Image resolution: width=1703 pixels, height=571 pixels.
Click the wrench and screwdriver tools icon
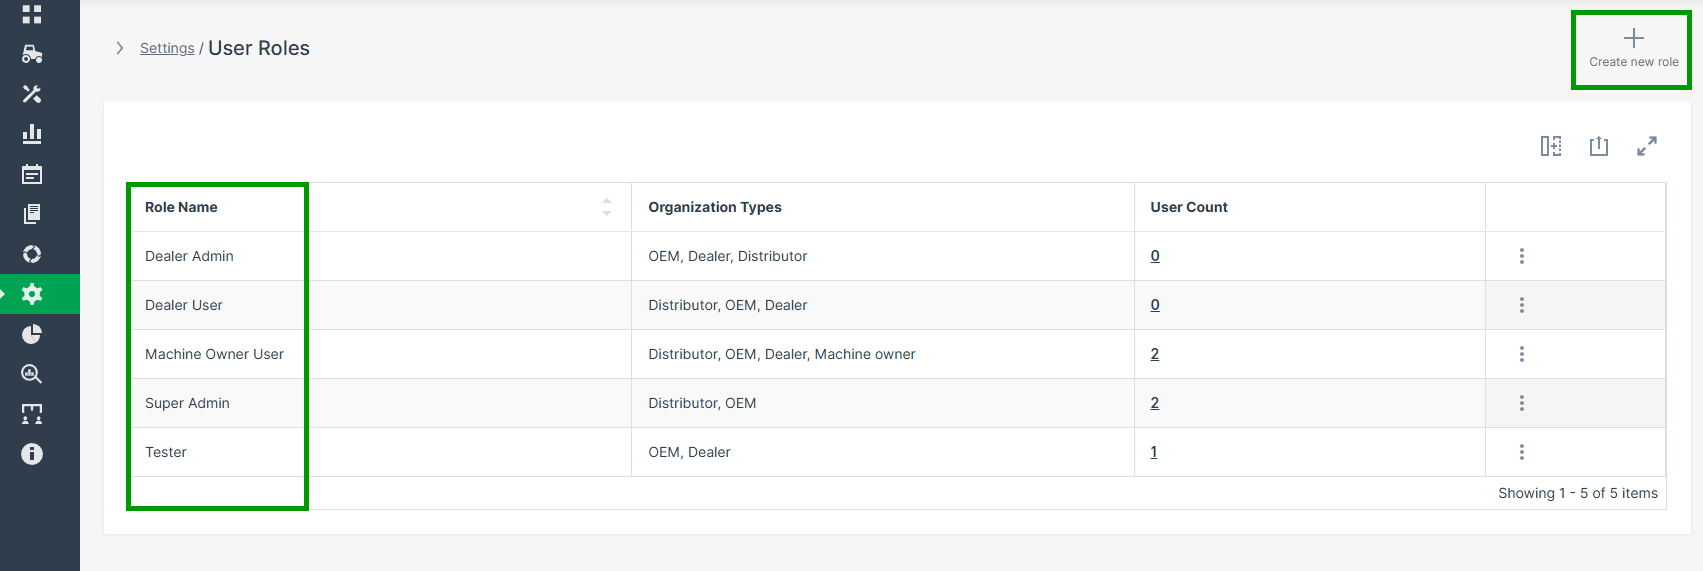pos(32,94)
